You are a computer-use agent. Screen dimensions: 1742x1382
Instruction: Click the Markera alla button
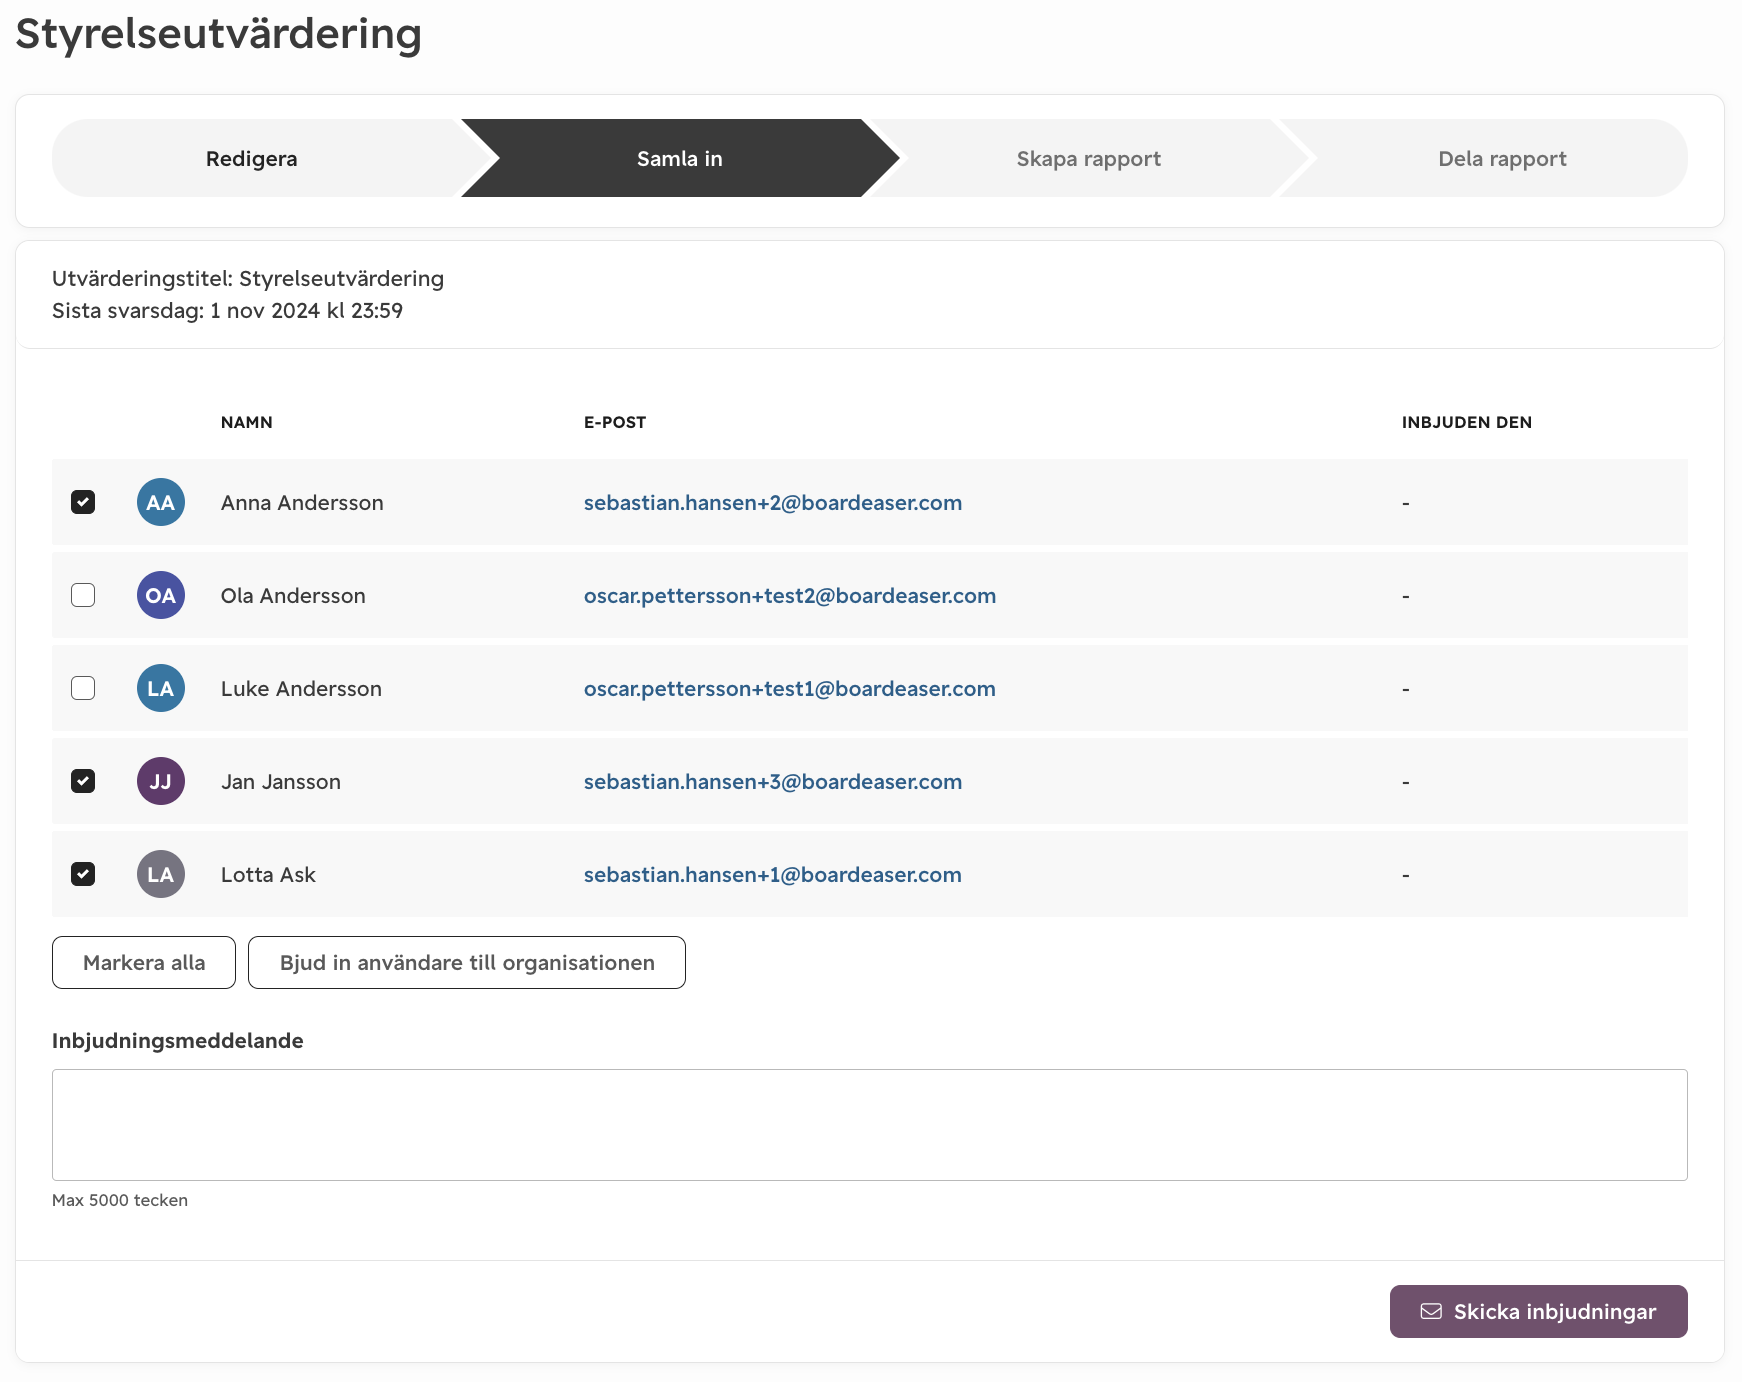pos(144,962)
